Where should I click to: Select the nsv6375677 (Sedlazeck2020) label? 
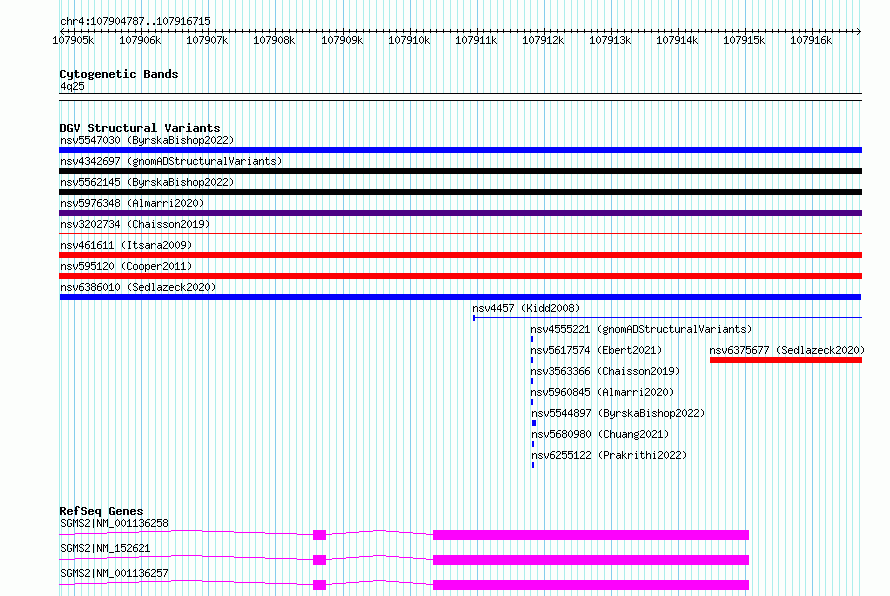click(787, 350)
